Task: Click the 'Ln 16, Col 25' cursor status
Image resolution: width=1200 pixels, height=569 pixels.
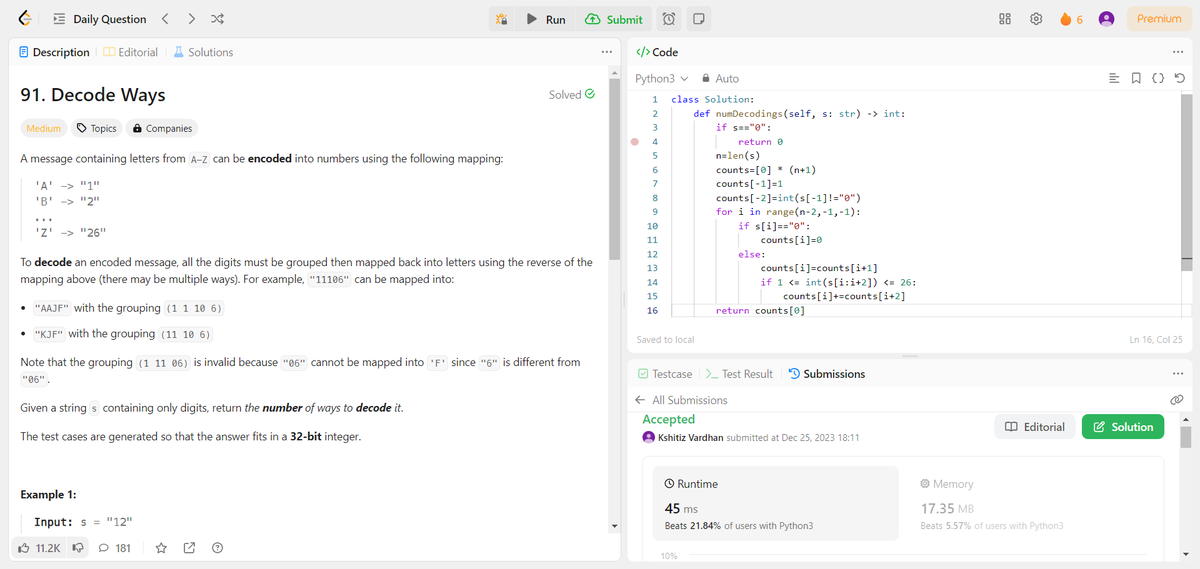Action: pos(1155,340)
